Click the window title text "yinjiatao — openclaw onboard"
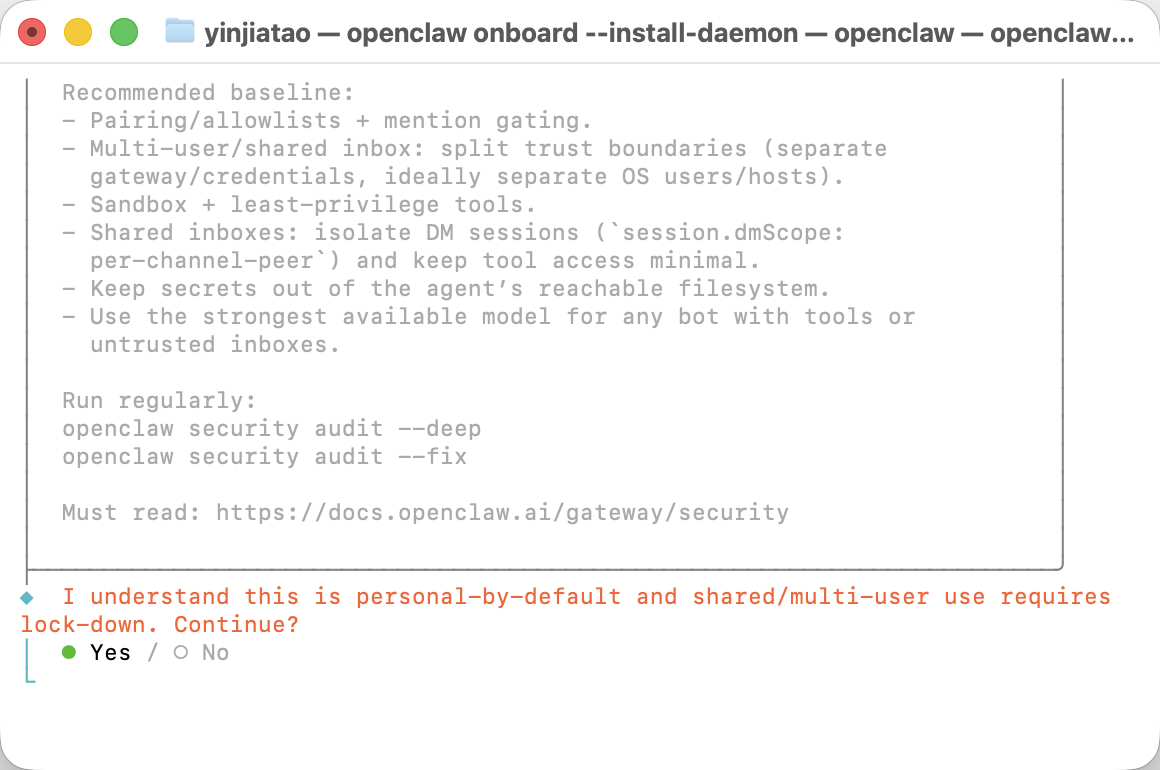This screenshot has width=1160, height=770. pos(390,33)
